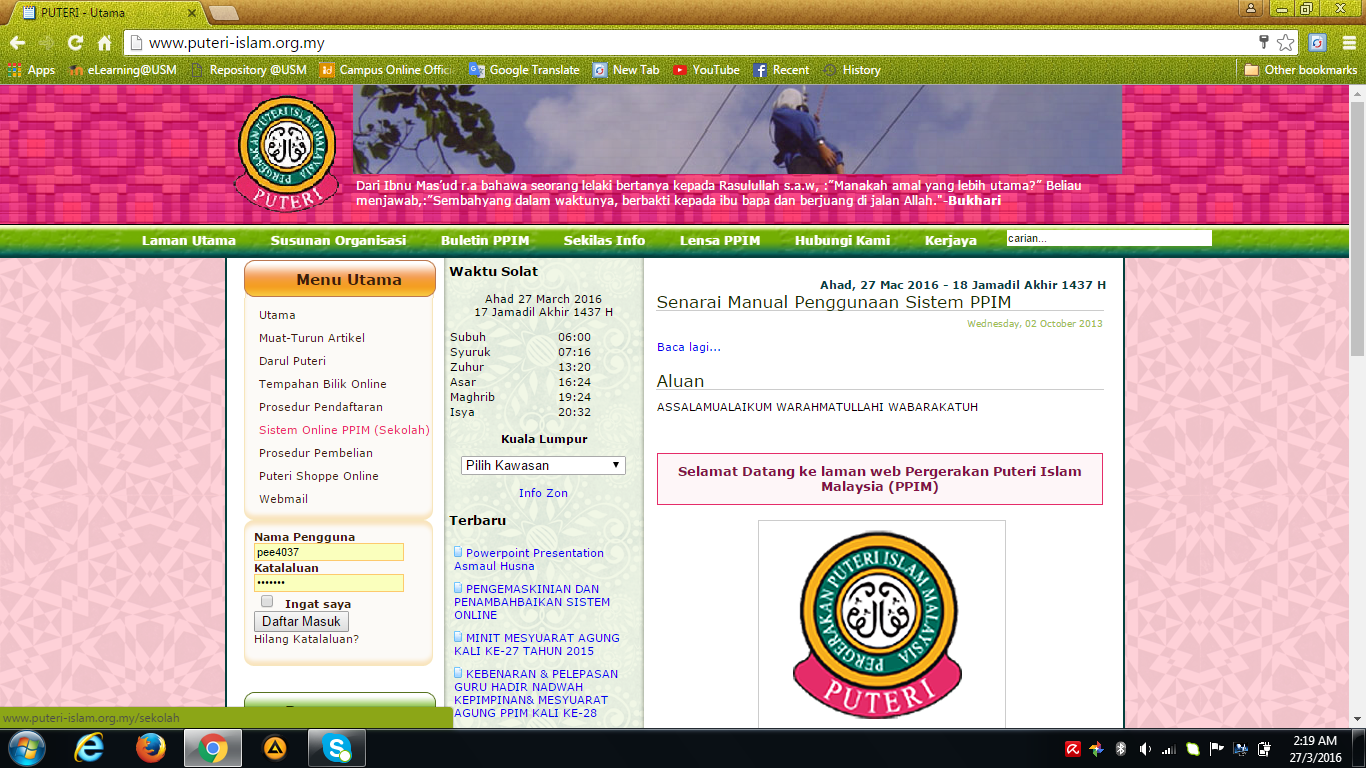Open the Facebook Recent bookmark
The width and height of the screenshot is (1366, 768).
[x=781, y=70]
